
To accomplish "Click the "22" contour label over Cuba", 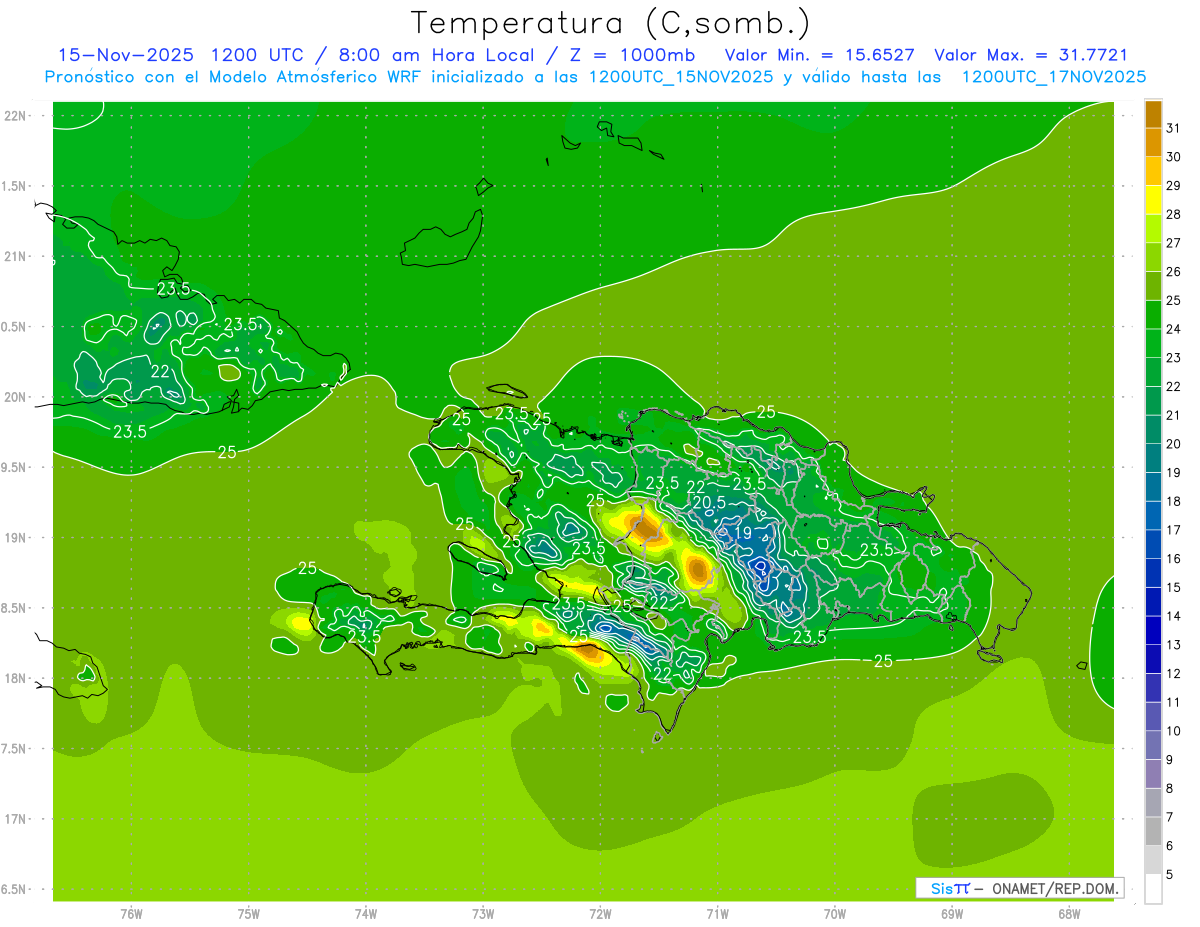I will pyautogui.click(x=160, y=371).
